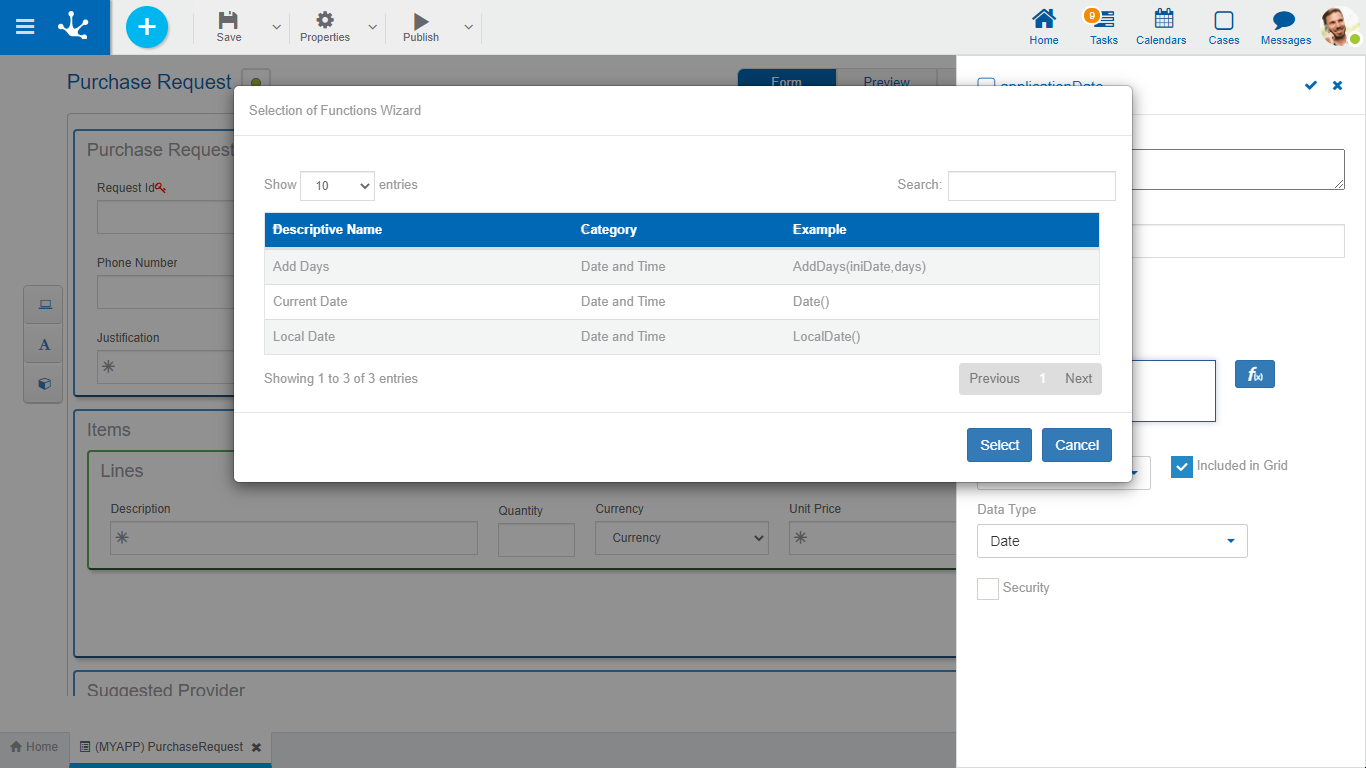Cancel the Functions Wizard dialog
The image size is (1366, 768).
coord(1076,445)
